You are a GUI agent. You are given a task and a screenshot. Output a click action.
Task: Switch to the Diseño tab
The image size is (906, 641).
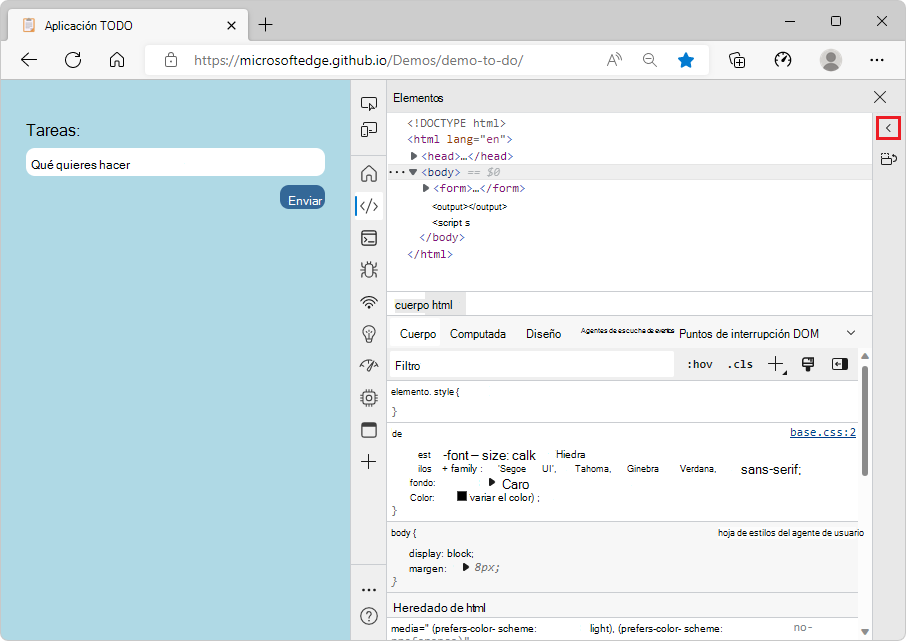pyautogui.click(x=543, y=334)
